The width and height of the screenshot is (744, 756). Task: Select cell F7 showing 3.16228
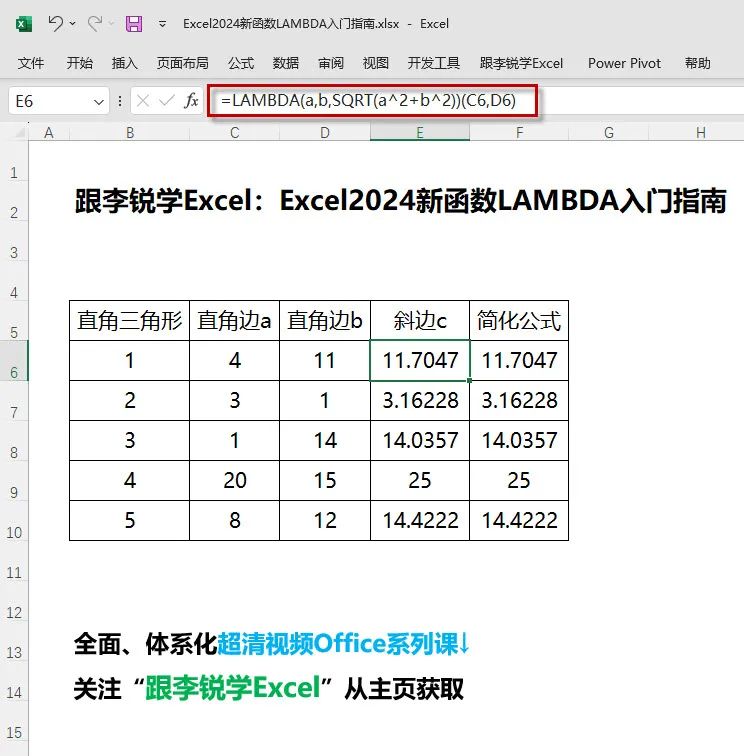(519, 401)
